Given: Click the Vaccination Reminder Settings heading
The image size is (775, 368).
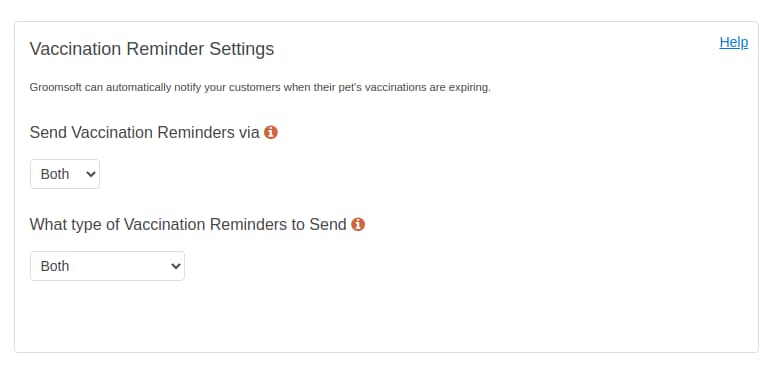Looking at the screenshot, I should (x=152, y=49).
